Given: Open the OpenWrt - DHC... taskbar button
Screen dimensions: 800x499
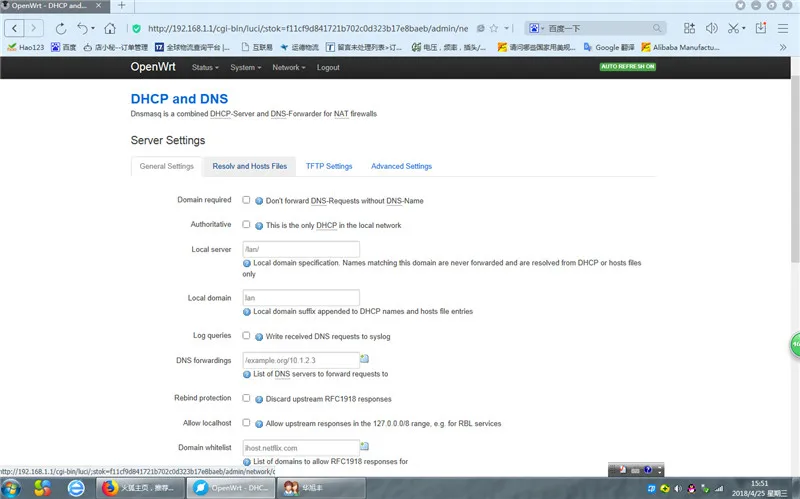Looking at the screenshot, I should [x=231, y=488].
